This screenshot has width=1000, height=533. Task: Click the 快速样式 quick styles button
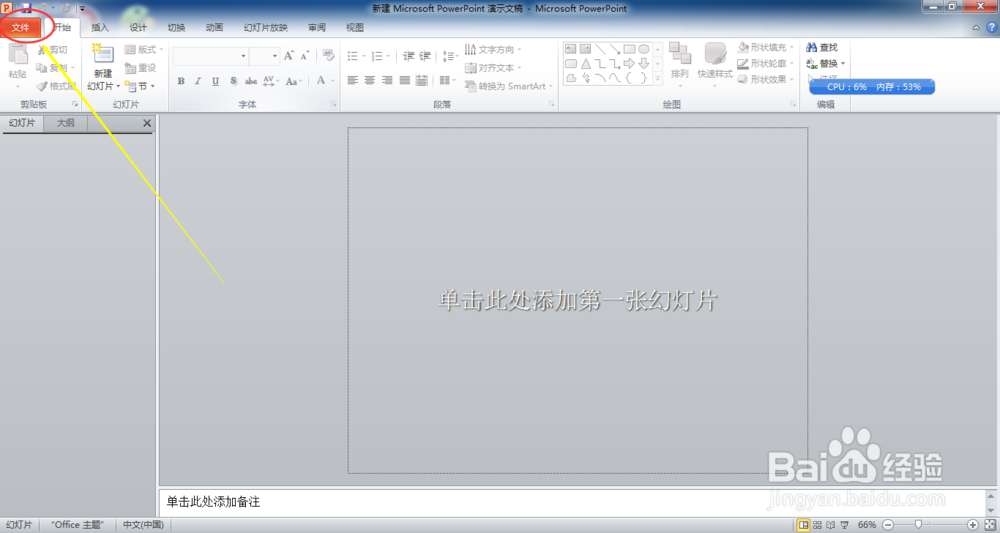715,62
